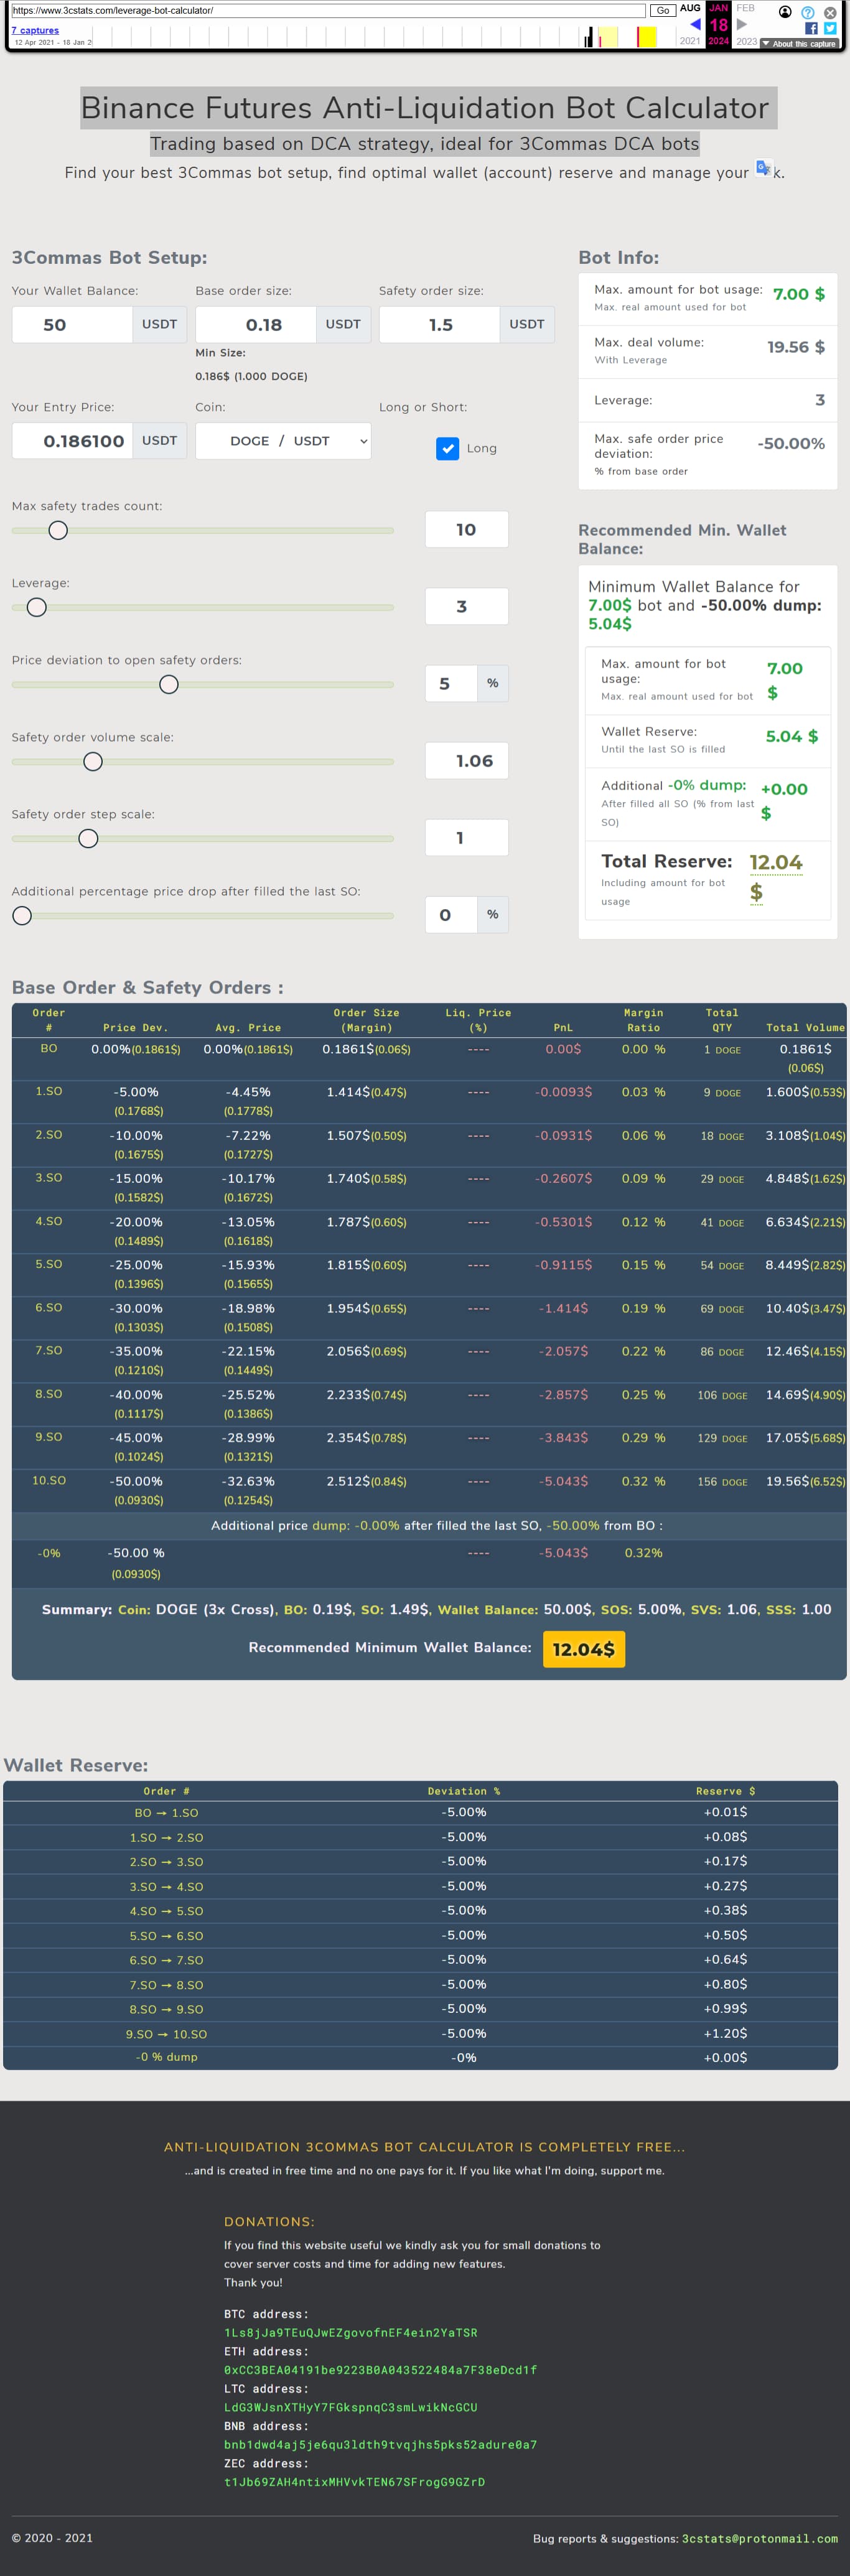
Task: Click the Leverage slider handle
Action: click(37, 607)
